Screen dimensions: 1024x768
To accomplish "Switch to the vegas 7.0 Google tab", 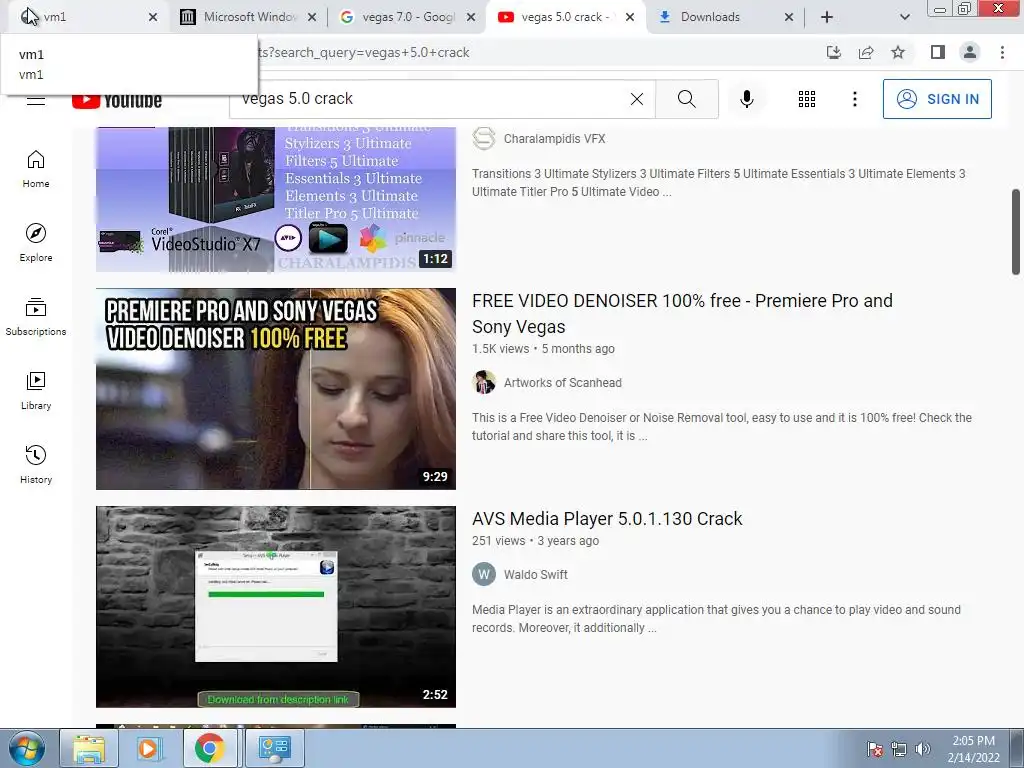I will (x=408, y=17).
